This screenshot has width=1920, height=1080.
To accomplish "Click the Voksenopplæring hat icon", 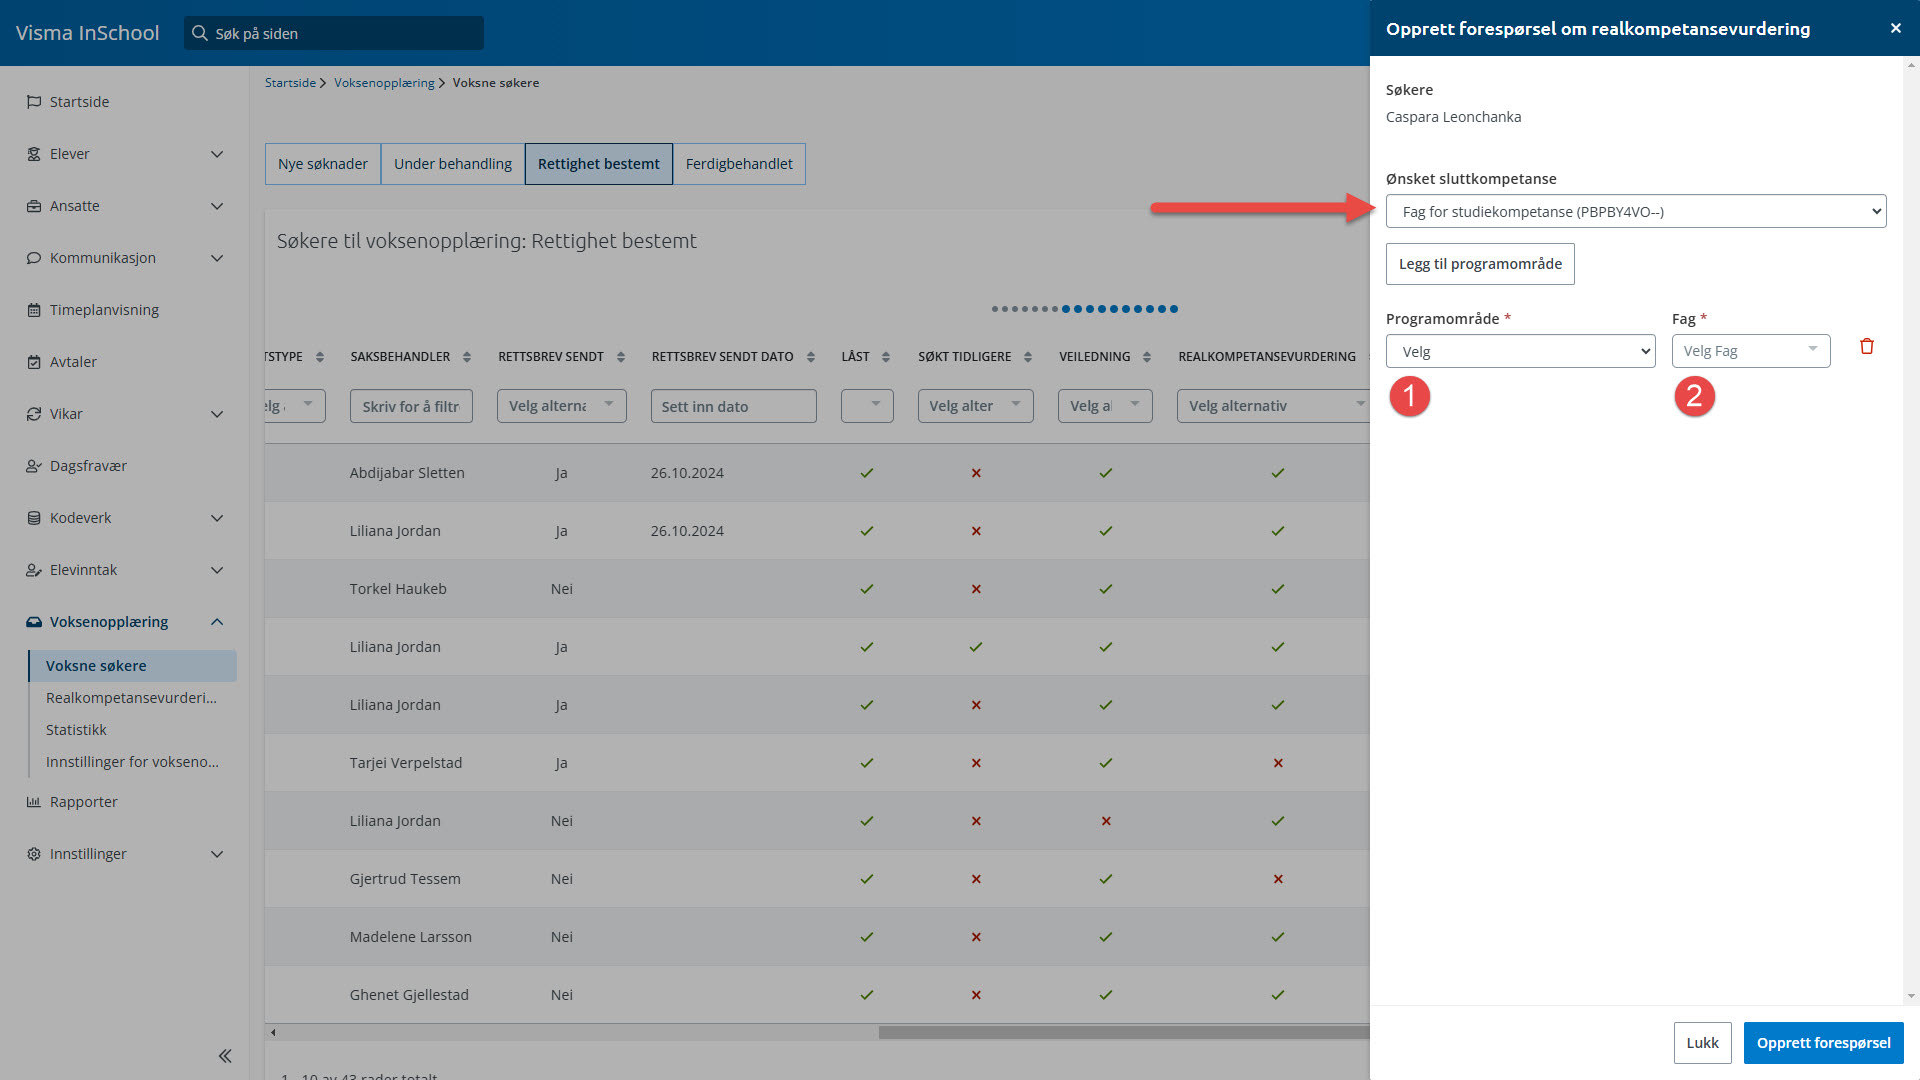I will tap(34, 622).
